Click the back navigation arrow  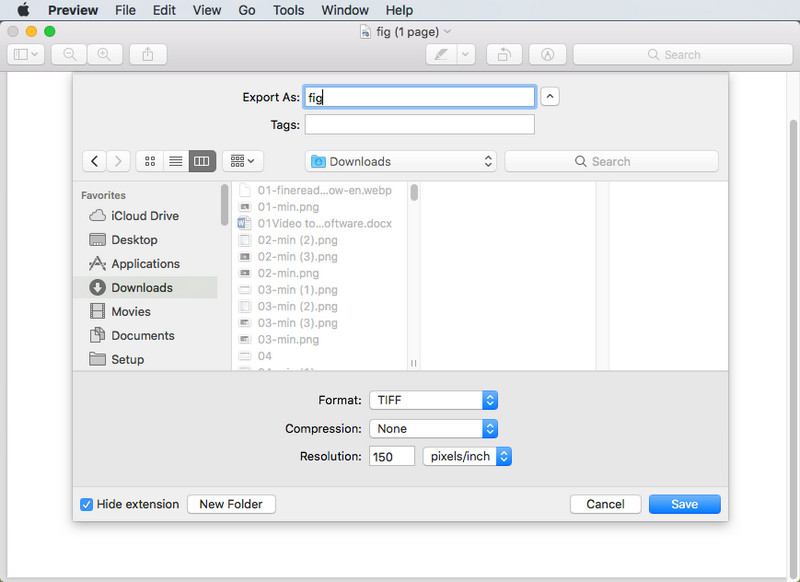tap(94, 161)
